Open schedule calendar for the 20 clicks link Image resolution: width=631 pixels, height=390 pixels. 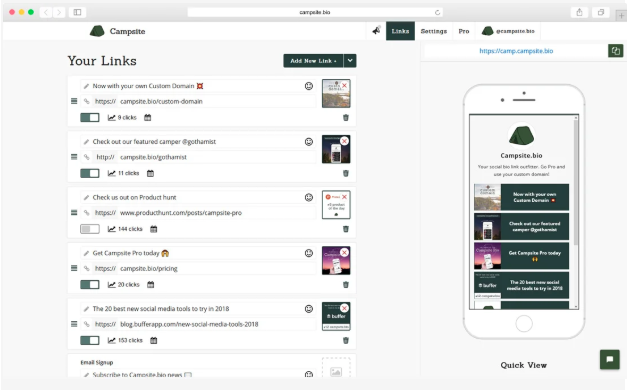click(151, 285)
